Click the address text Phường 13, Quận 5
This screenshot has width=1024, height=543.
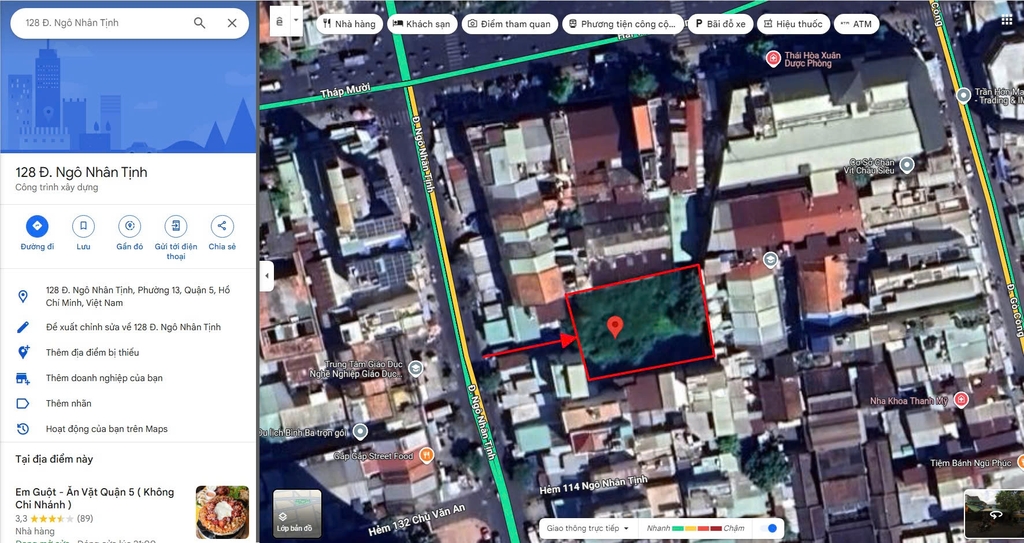pos(175,290)
